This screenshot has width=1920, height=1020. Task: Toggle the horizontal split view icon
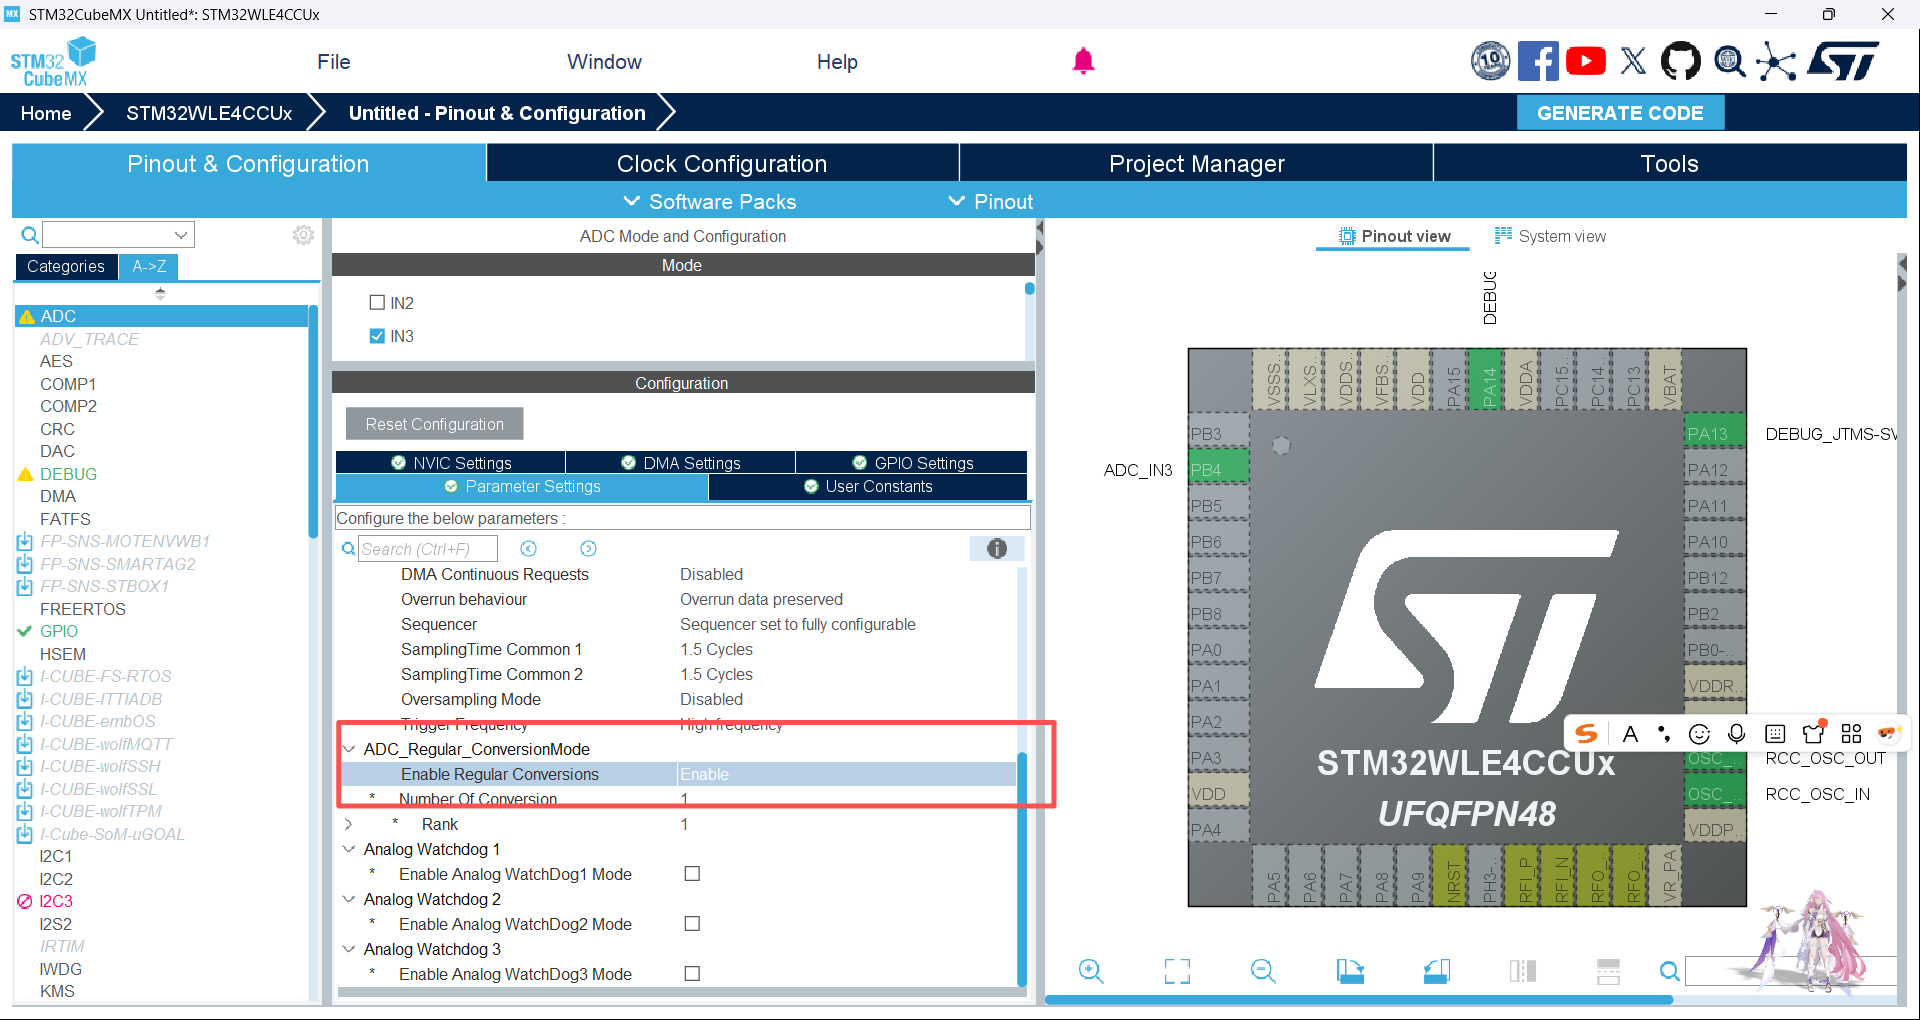click(x=1609, y=971)
